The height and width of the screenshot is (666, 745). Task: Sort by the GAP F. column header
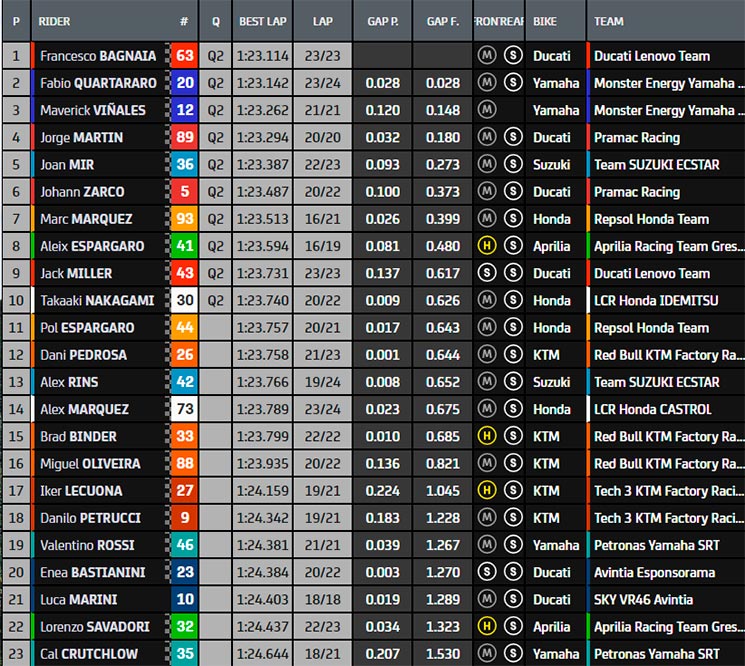coord(442,21)
